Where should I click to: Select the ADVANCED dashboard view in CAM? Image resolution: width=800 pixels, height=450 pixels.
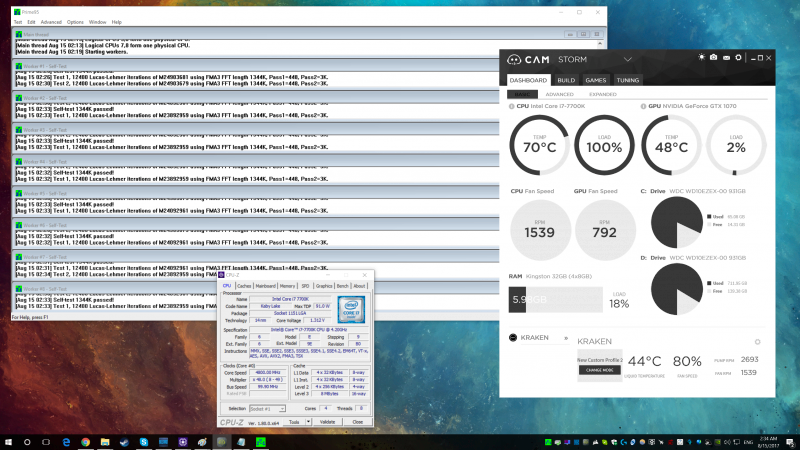point(560,94)
